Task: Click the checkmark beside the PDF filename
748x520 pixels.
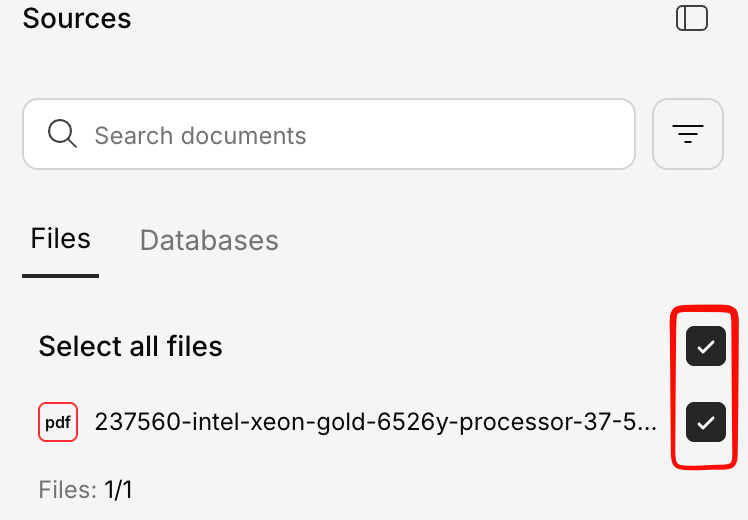Action: pyautogui.click(x=706, y=422)
